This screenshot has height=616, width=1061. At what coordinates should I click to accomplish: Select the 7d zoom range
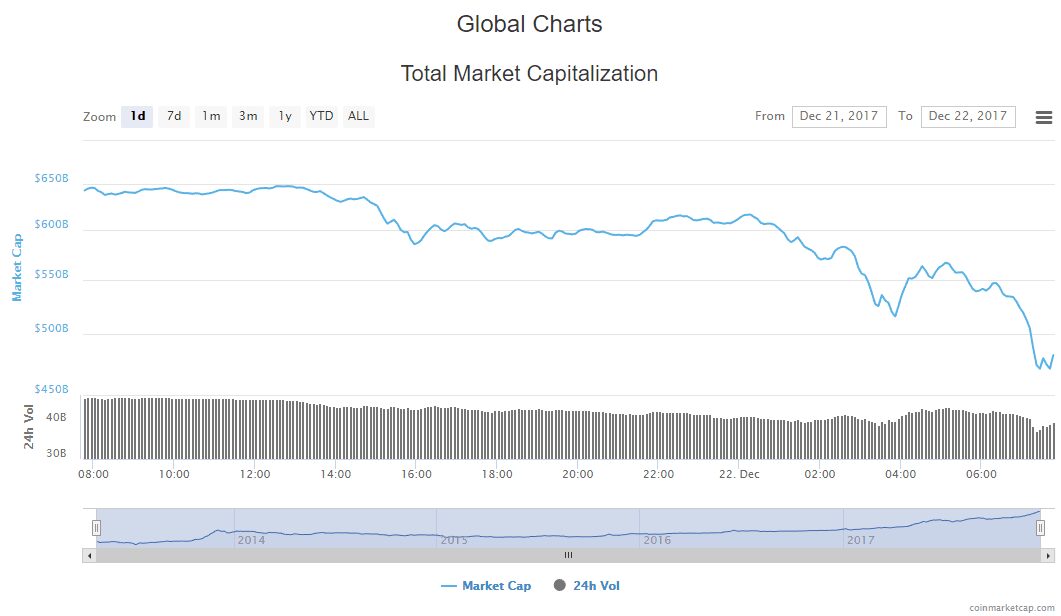[174, 116]
